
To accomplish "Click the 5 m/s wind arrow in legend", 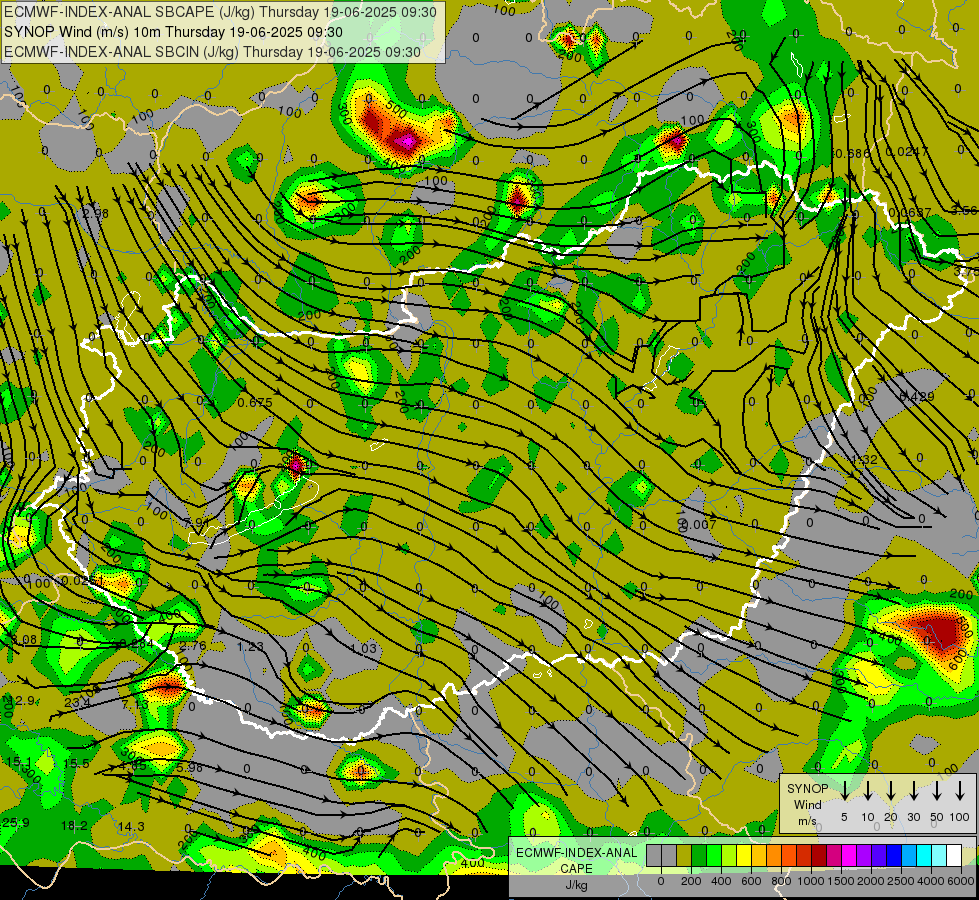I will click(844, 790).
